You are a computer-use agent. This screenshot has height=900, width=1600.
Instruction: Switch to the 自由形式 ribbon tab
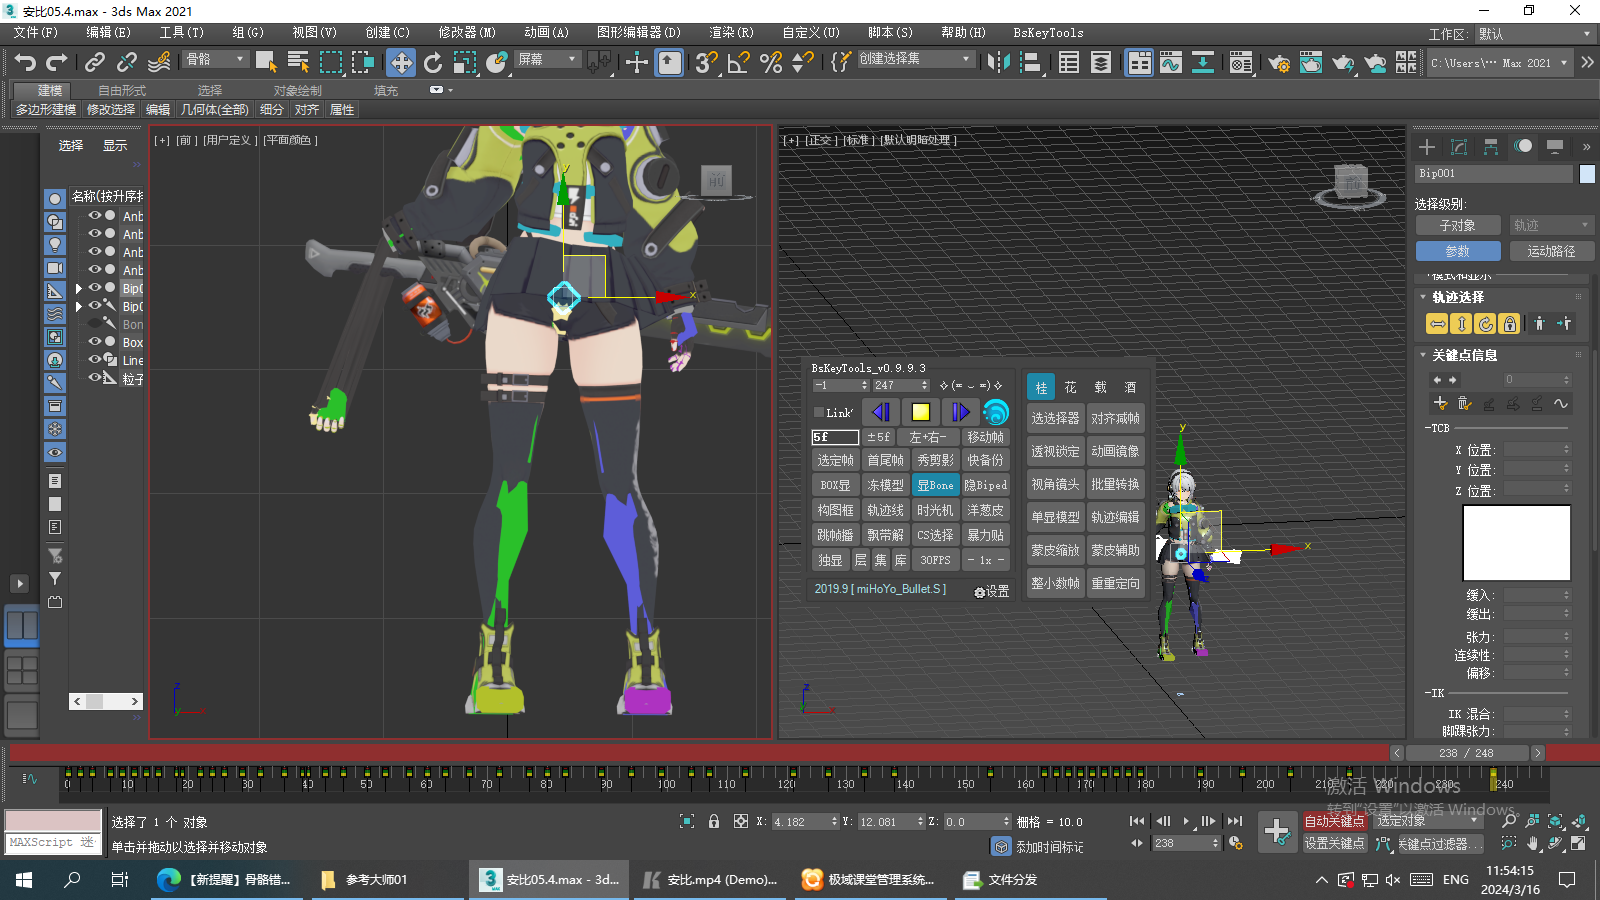[x=121, y=90]
